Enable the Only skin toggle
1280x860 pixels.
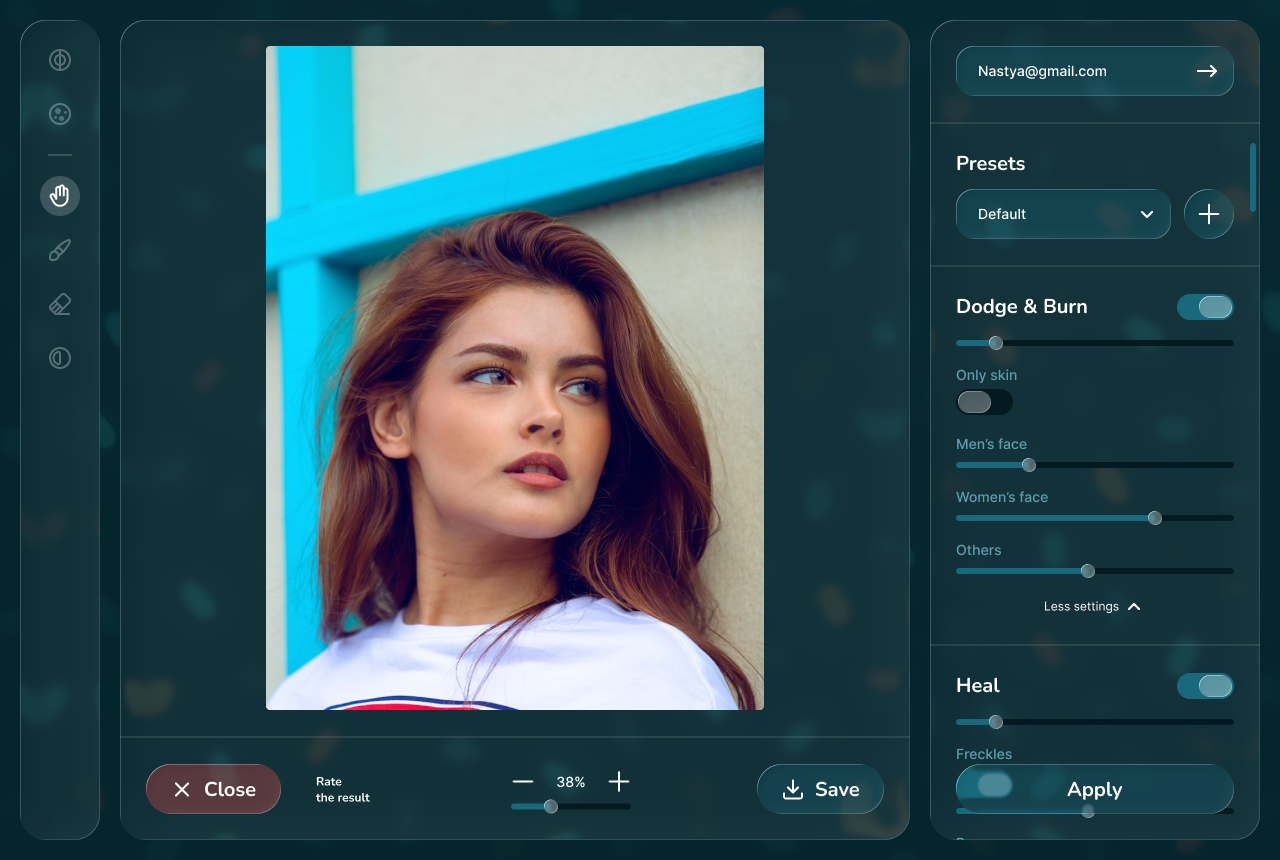[x=984, y=402]
